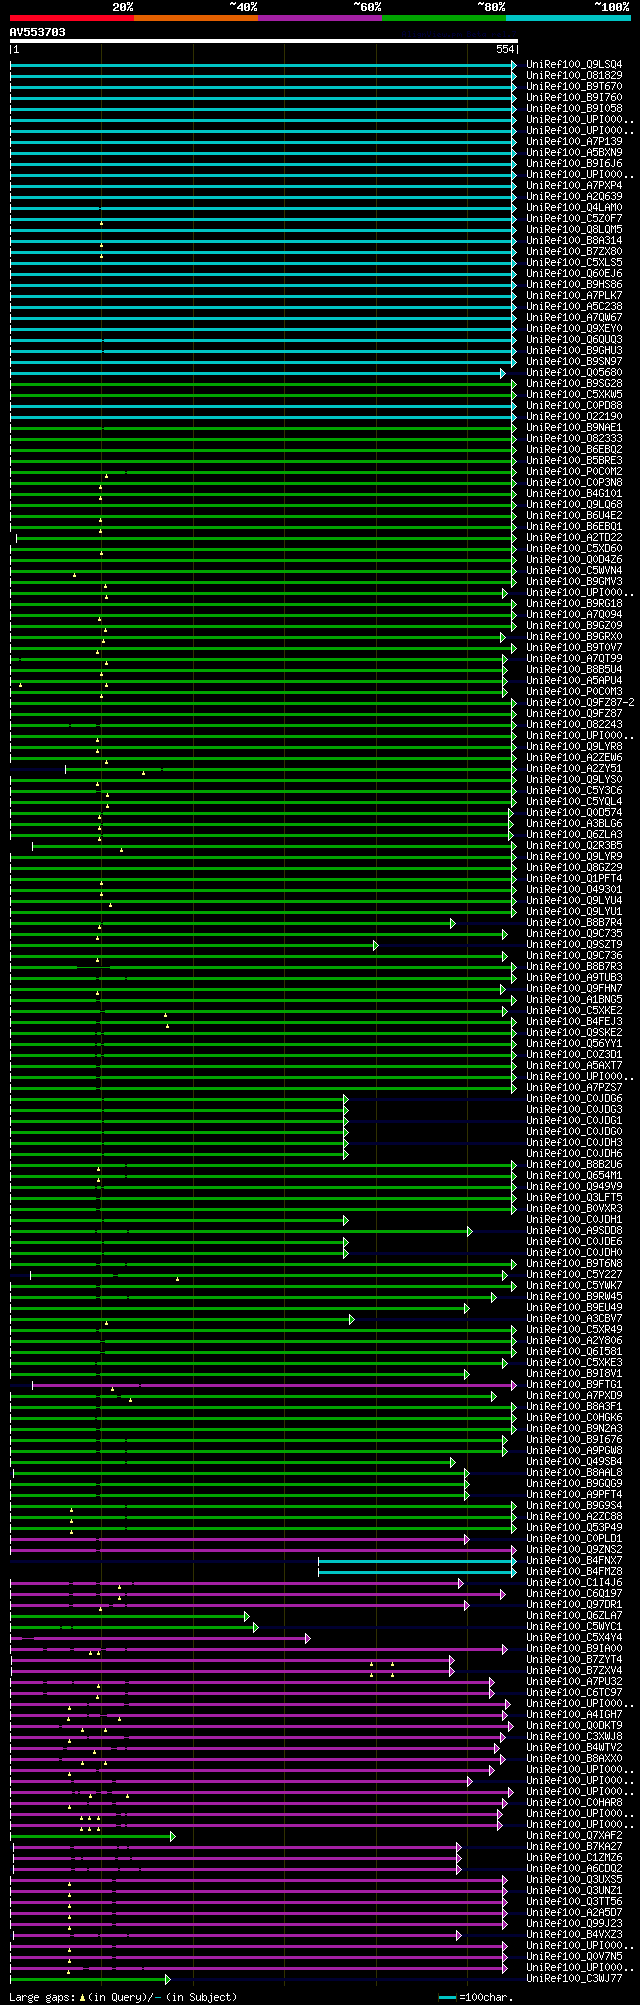640x2005 pixels.
Task: Open last hit UniRef100_C3WJ77
Action: 574,1978
